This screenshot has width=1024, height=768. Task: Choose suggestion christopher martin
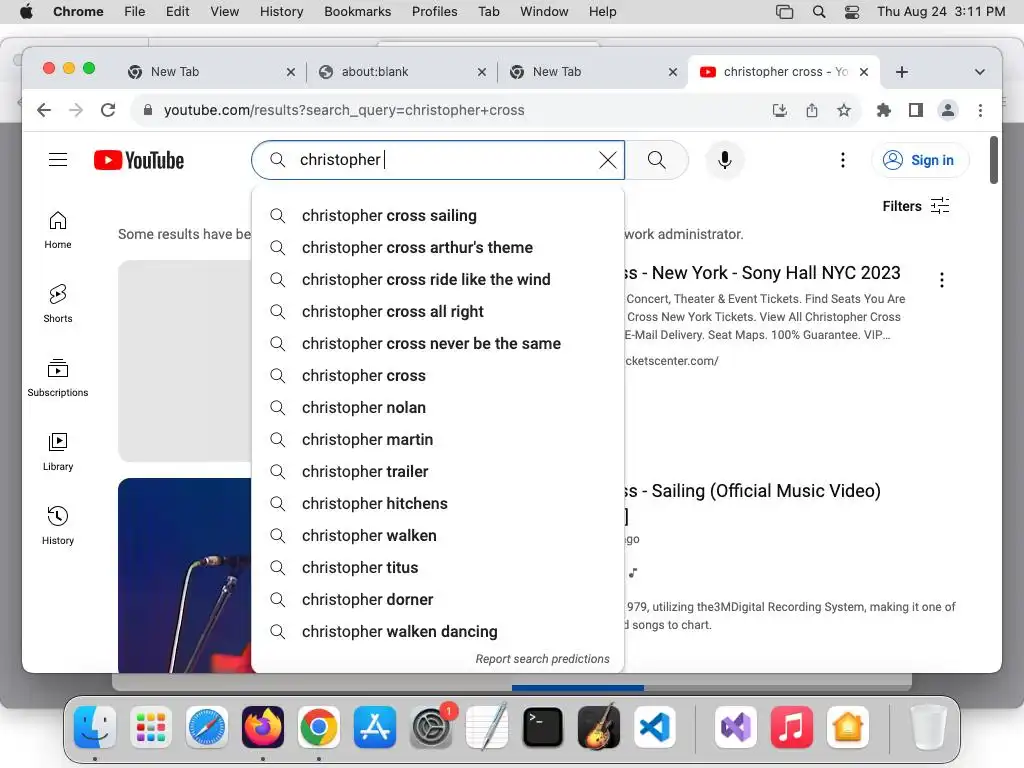click(438, 440)
